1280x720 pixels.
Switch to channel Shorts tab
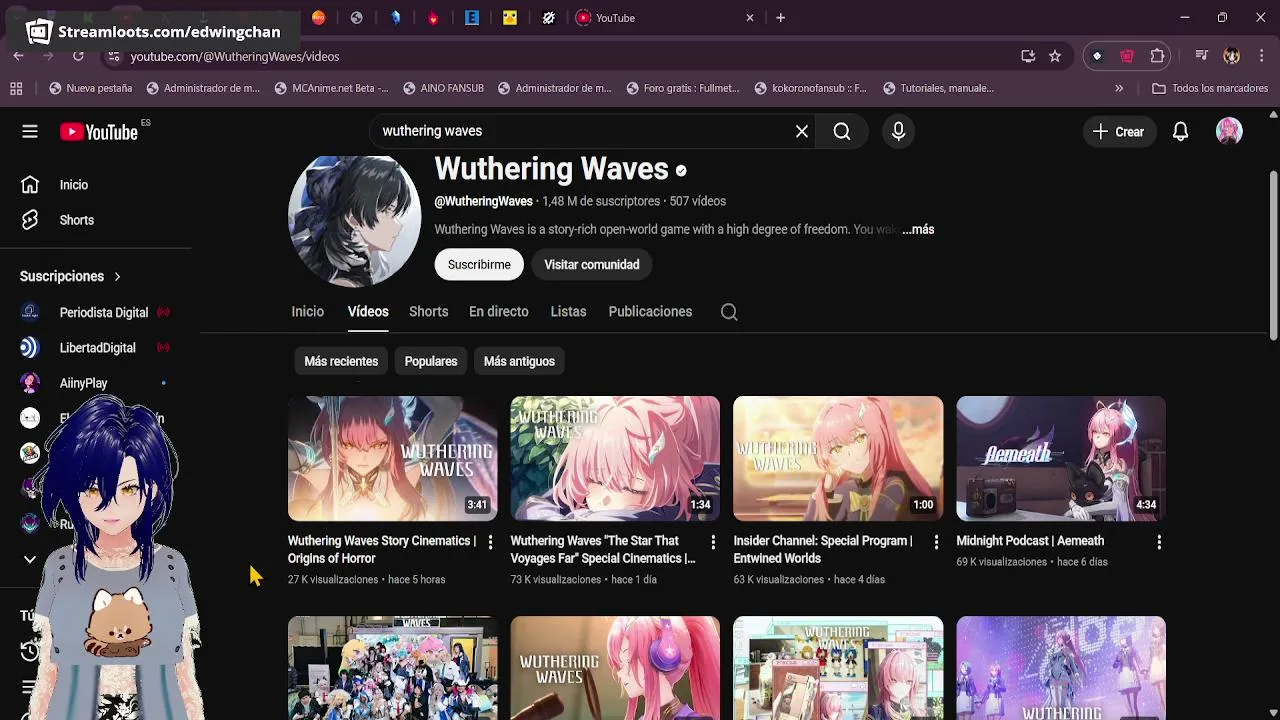click(x=428, y=312)
